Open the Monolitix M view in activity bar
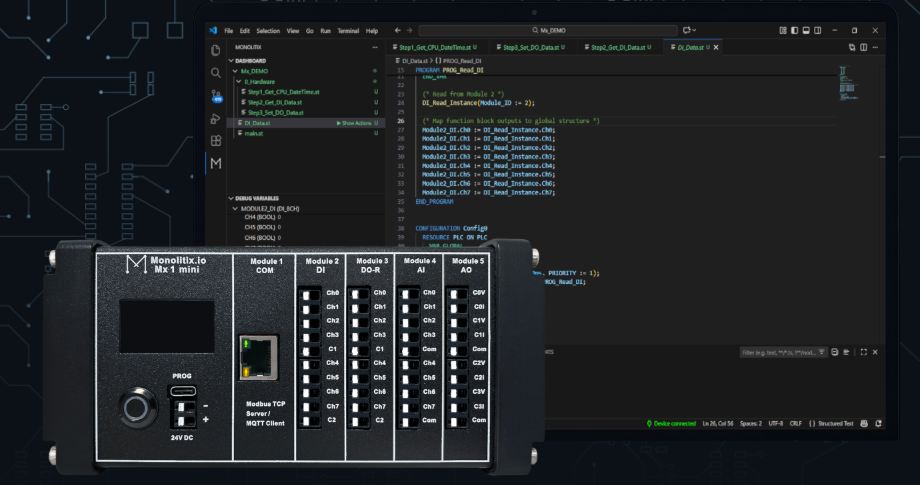Image resolution: width=920 pixels, height=485 pixels. (x=215, y=164)
